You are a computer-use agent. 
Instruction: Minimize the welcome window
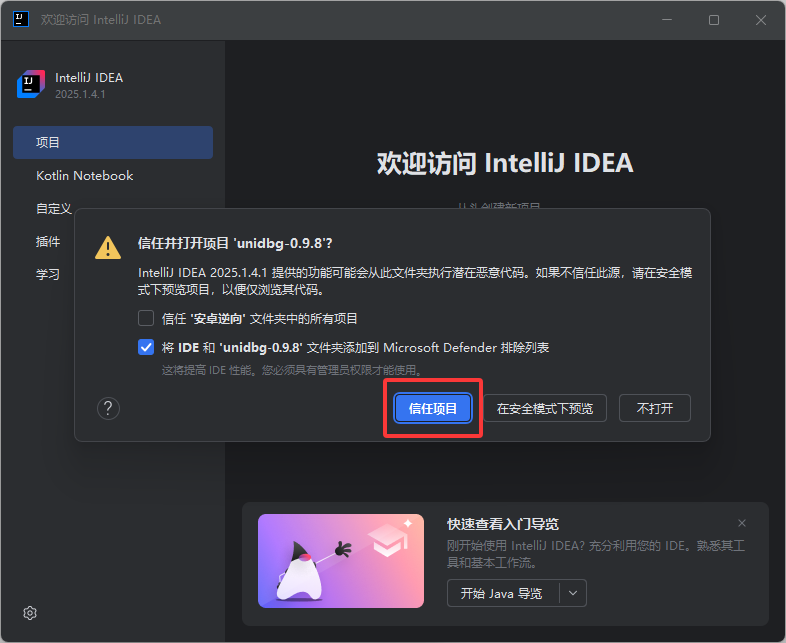[667, 20]
